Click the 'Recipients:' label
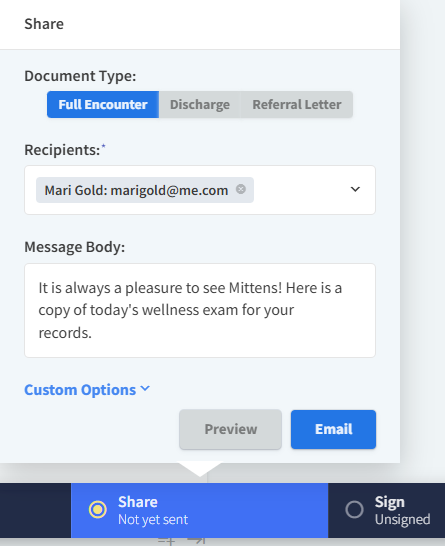 (x=62, y=150)
